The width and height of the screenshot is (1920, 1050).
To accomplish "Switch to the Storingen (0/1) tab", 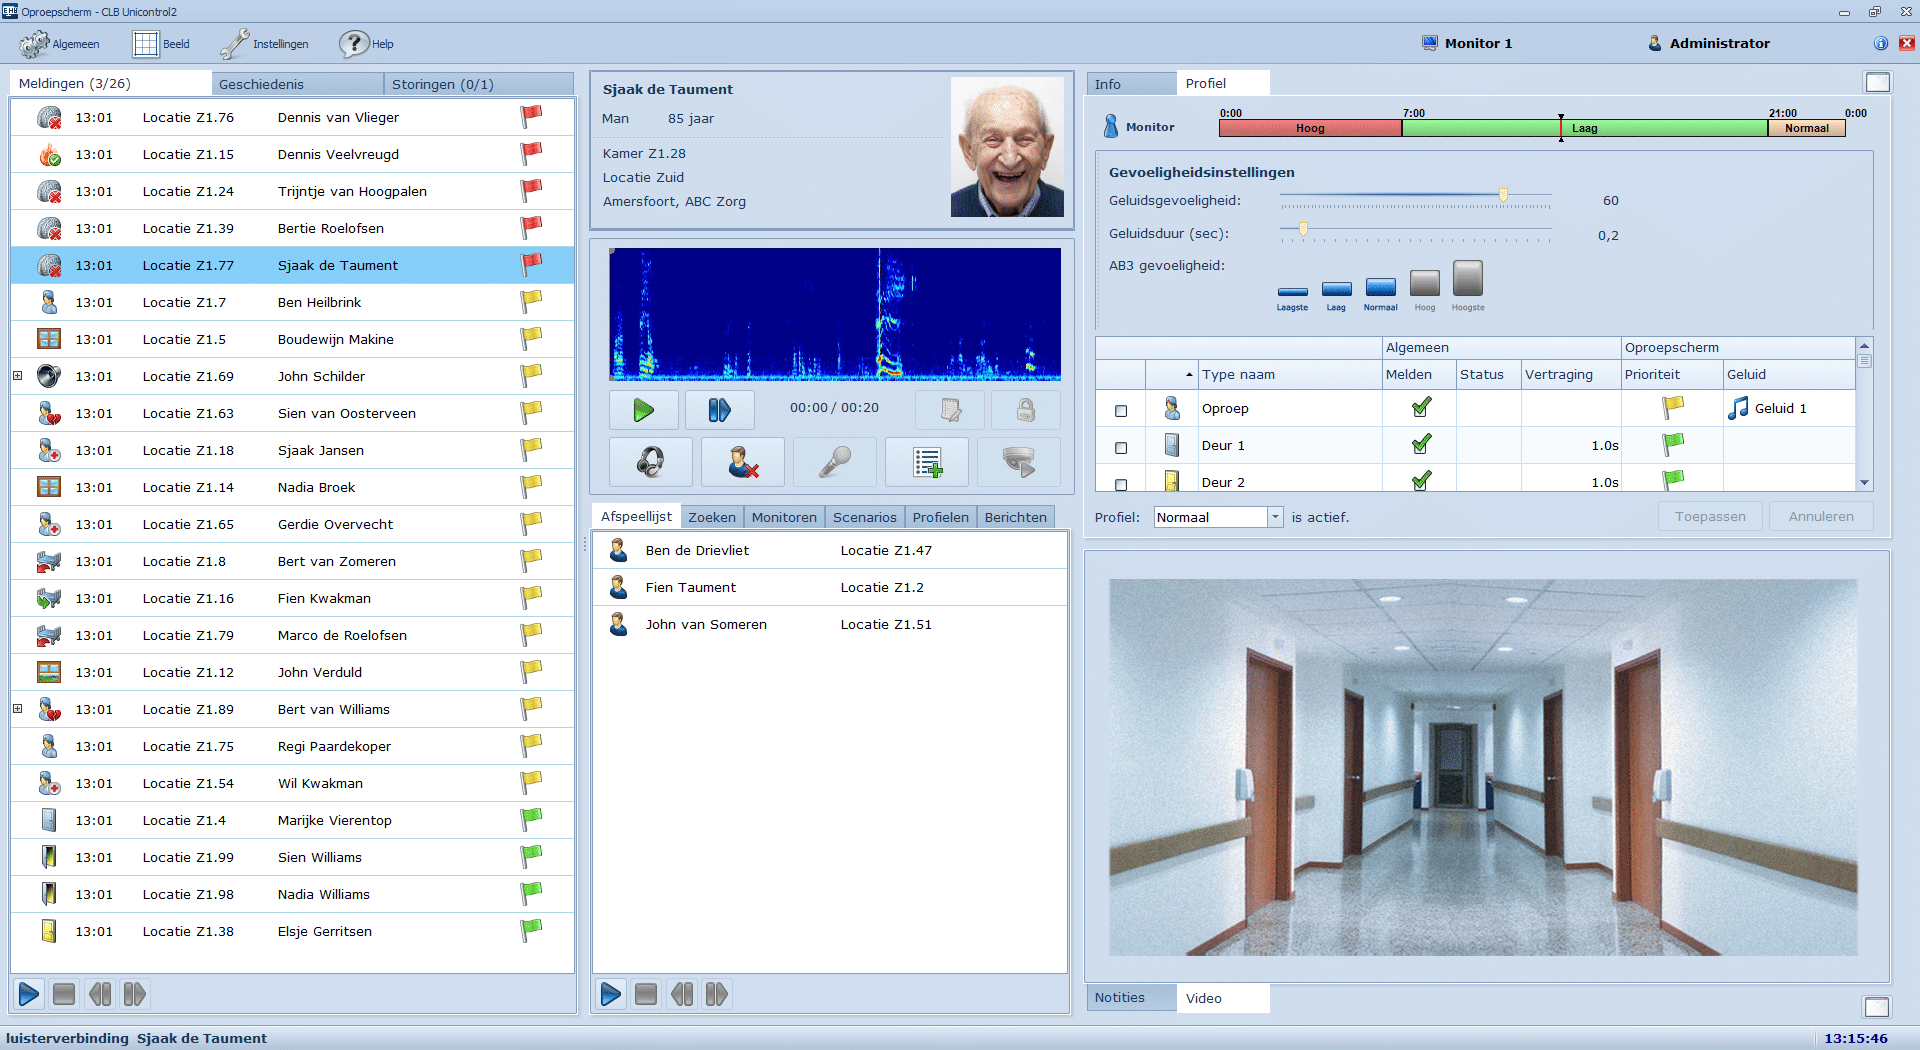I will click(x=442, y=84).
